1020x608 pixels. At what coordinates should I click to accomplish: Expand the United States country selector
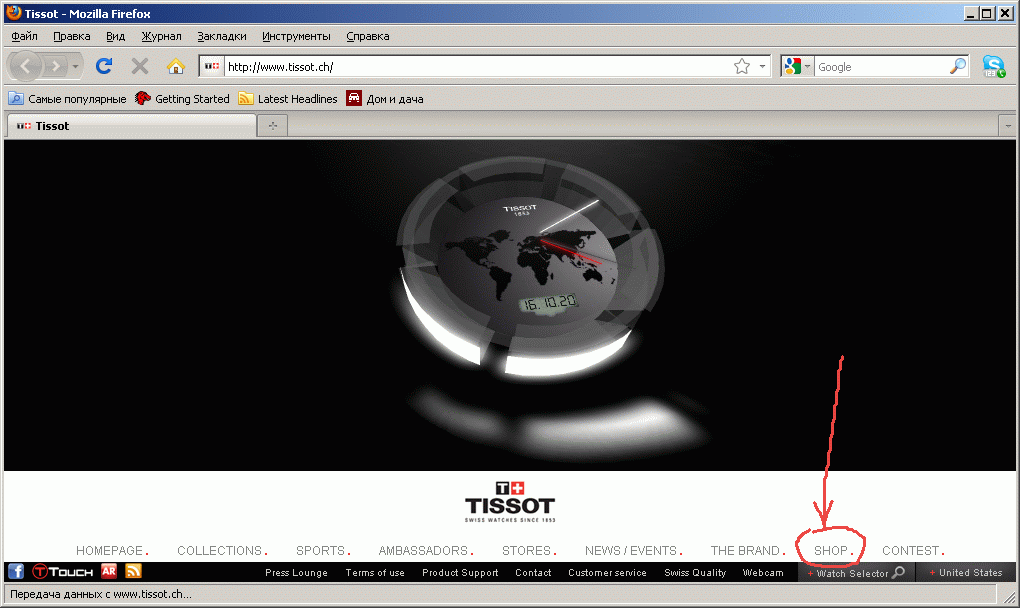(x=965, y=573)
